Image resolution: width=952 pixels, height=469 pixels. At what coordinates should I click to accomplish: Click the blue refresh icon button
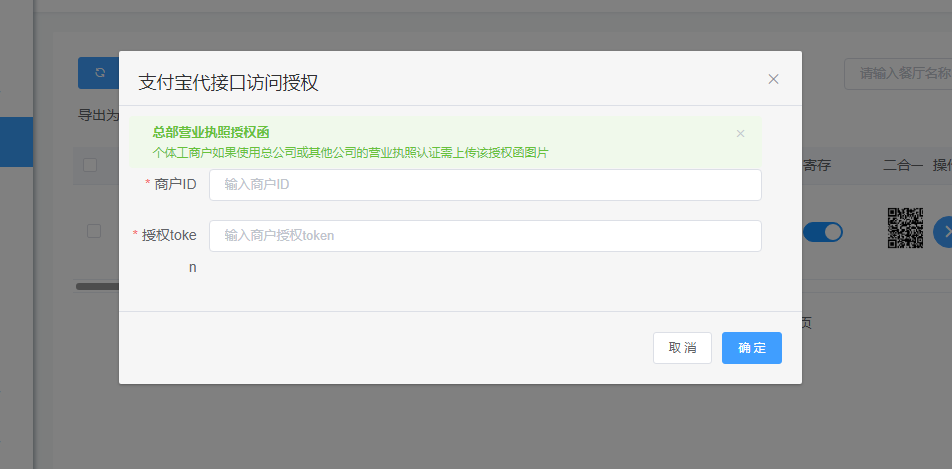(x=99, y=73)
